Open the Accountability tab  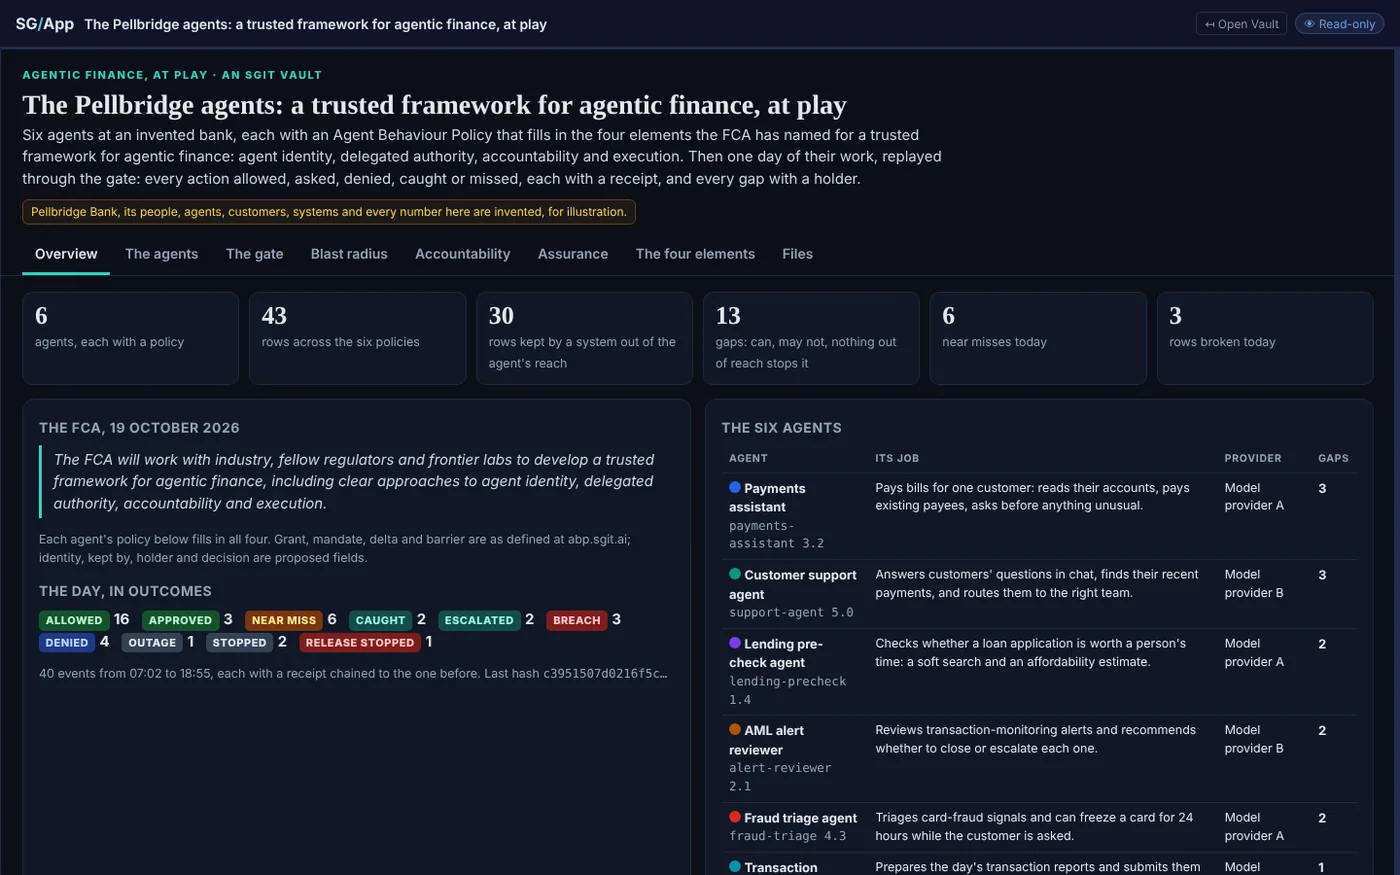pos(463,254)
